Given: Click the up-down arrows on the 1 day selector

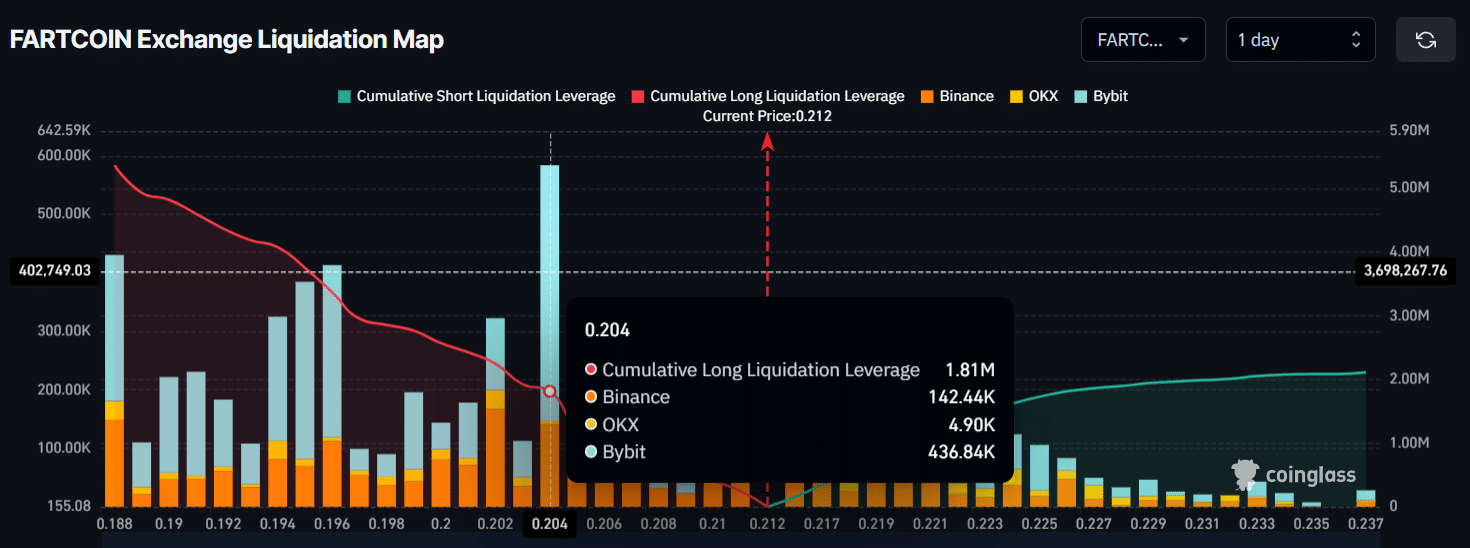Looking at the screenshot, I should tap(1356, 40).
